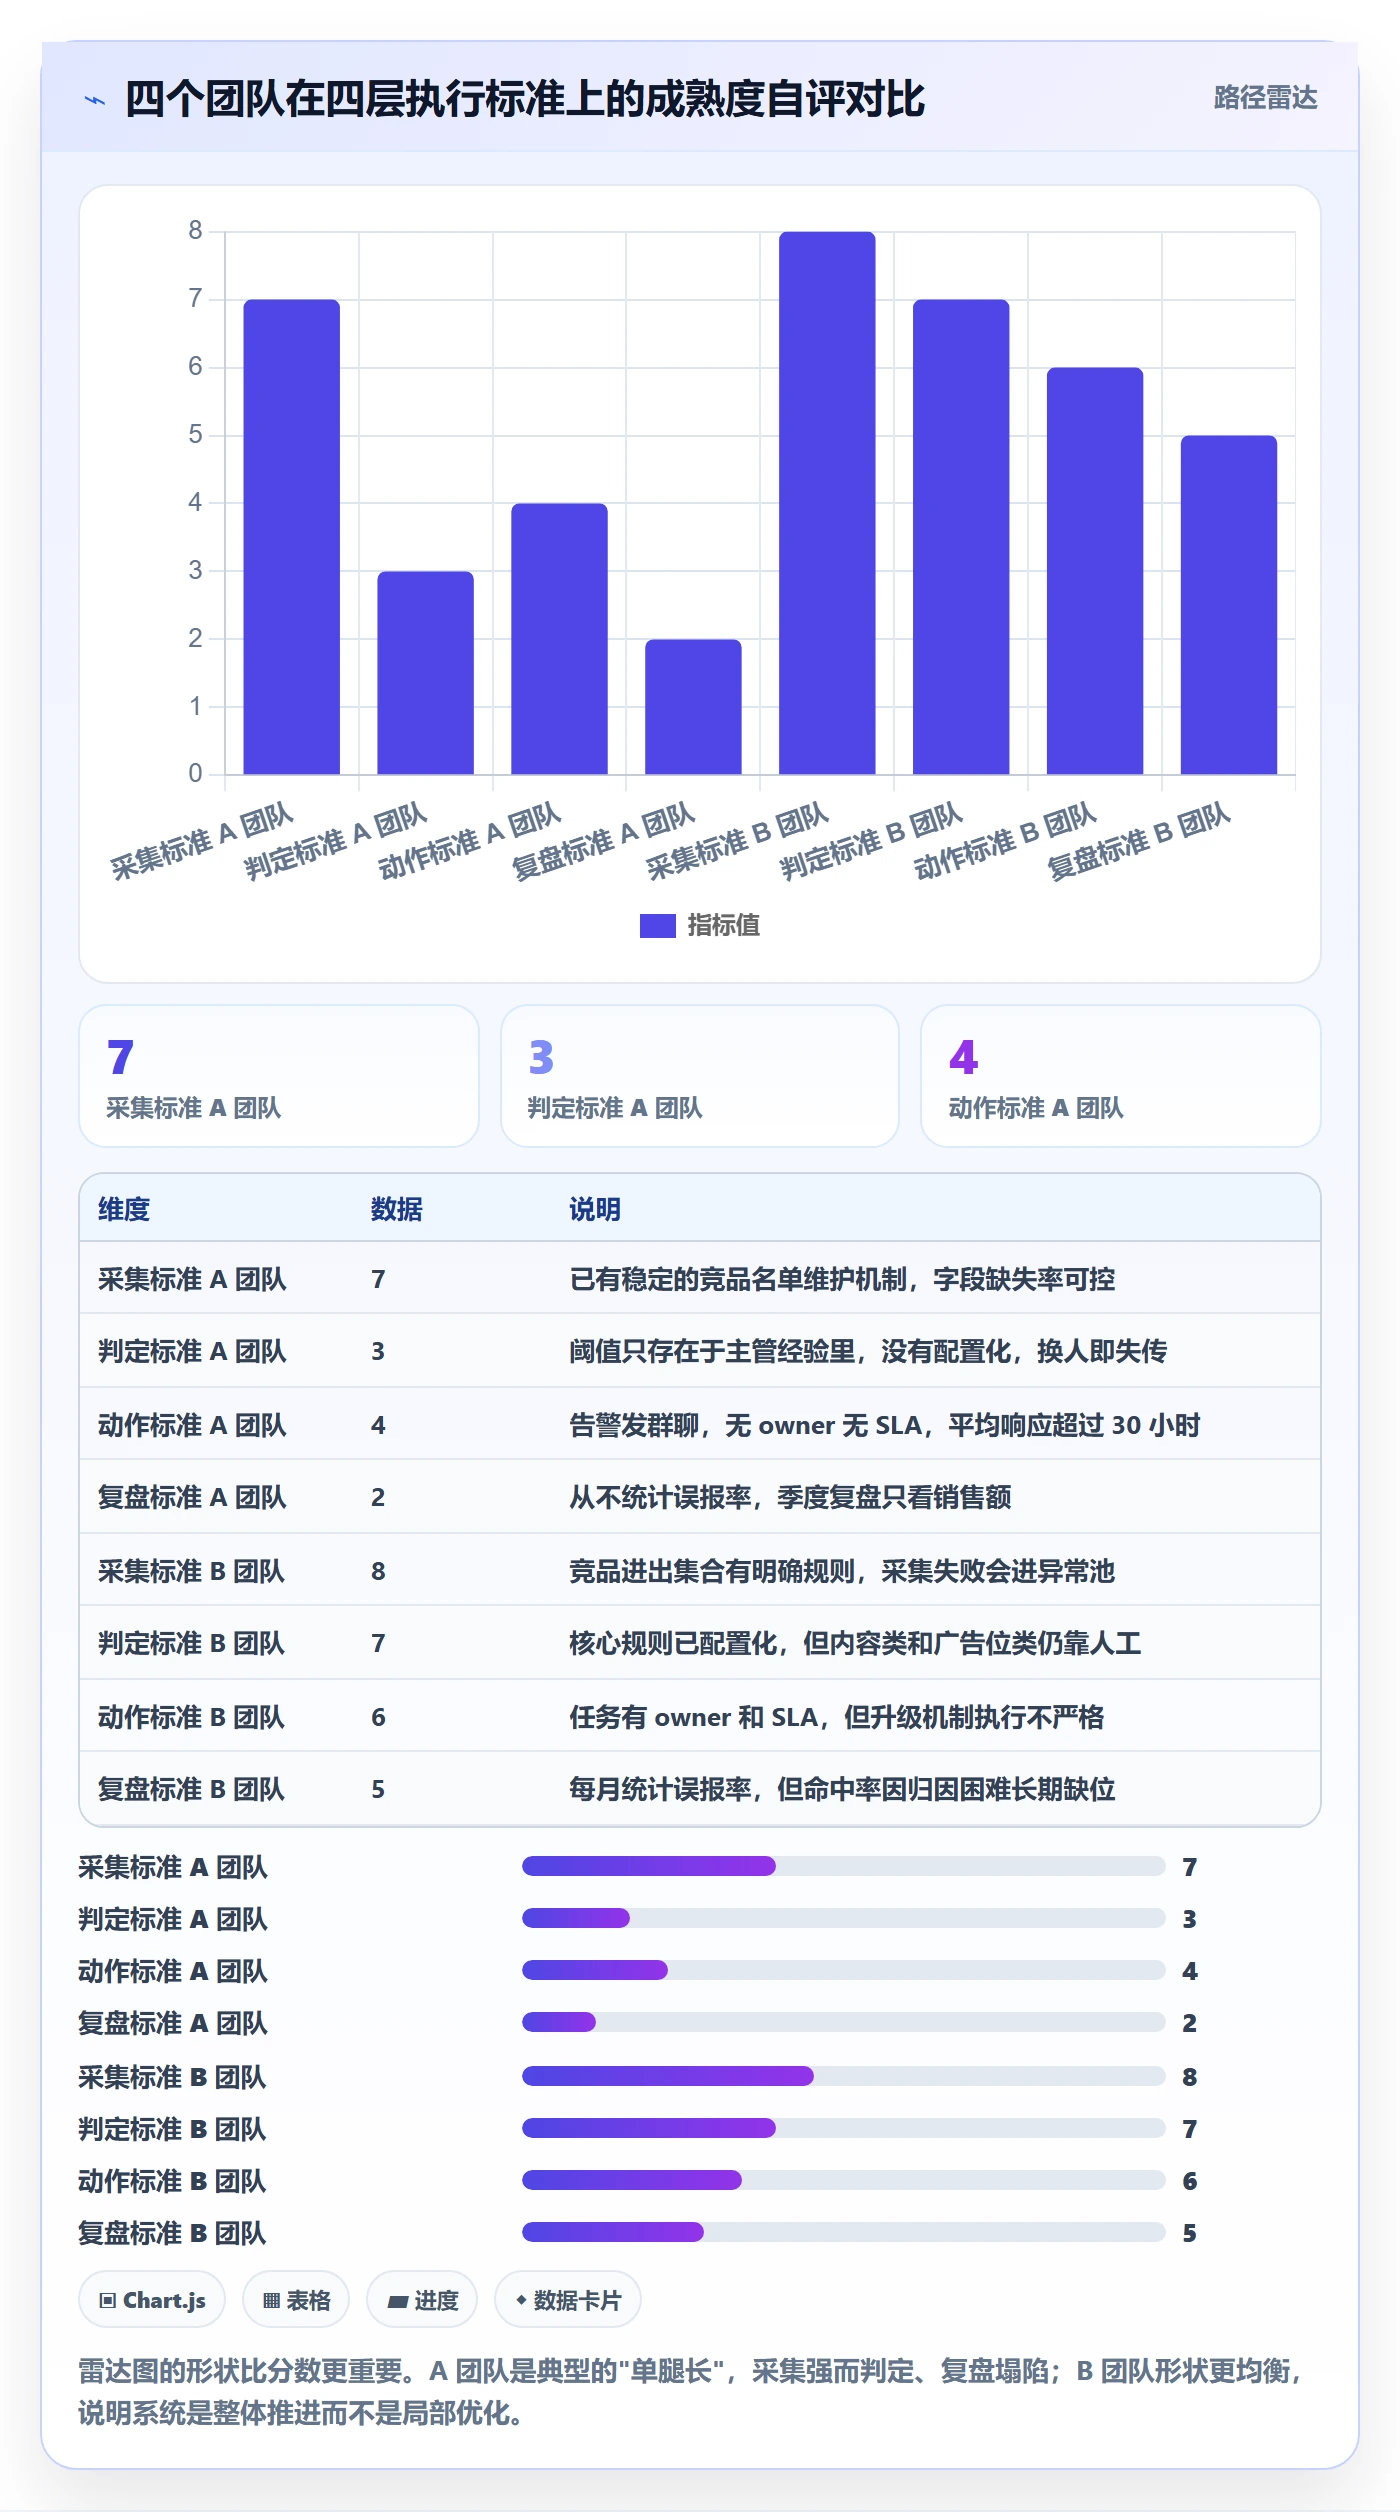
Task: Click the 动作标准 A 团队 chart bar
Action: [x=560, y=639]
